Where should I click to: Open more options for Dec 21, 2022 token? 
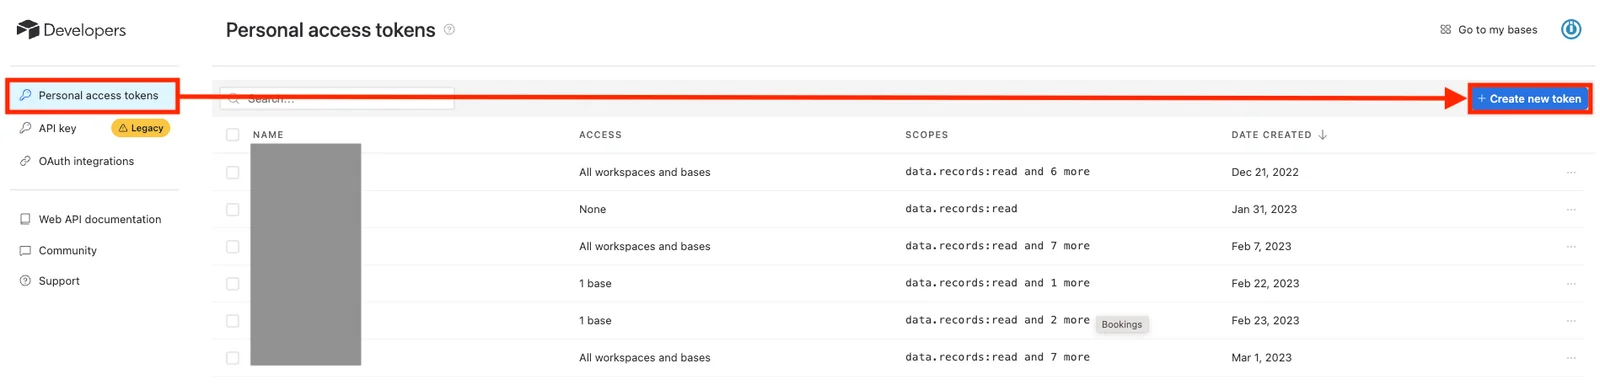[1571, 172]
